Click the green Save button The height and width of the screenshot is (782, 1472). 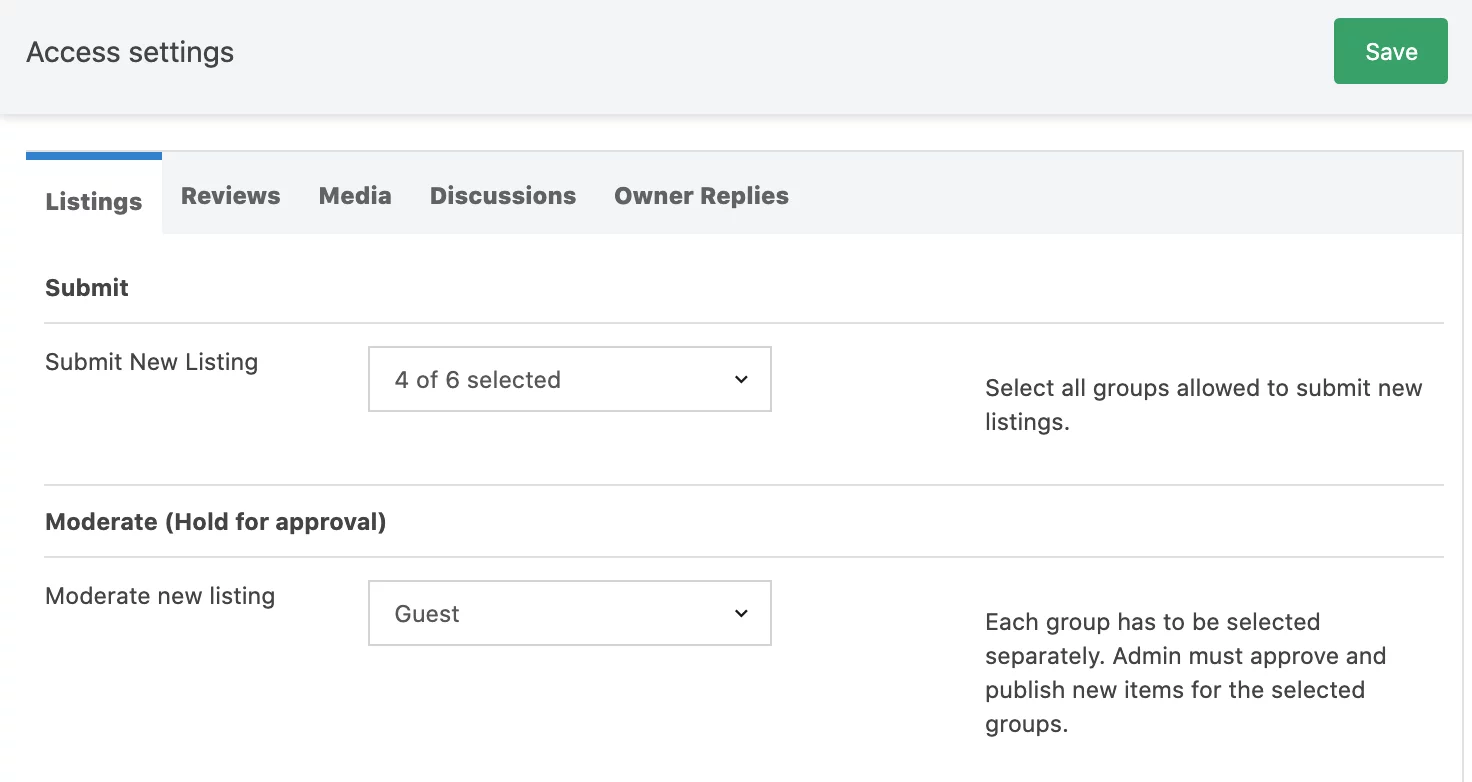(x=1390, y=51)
